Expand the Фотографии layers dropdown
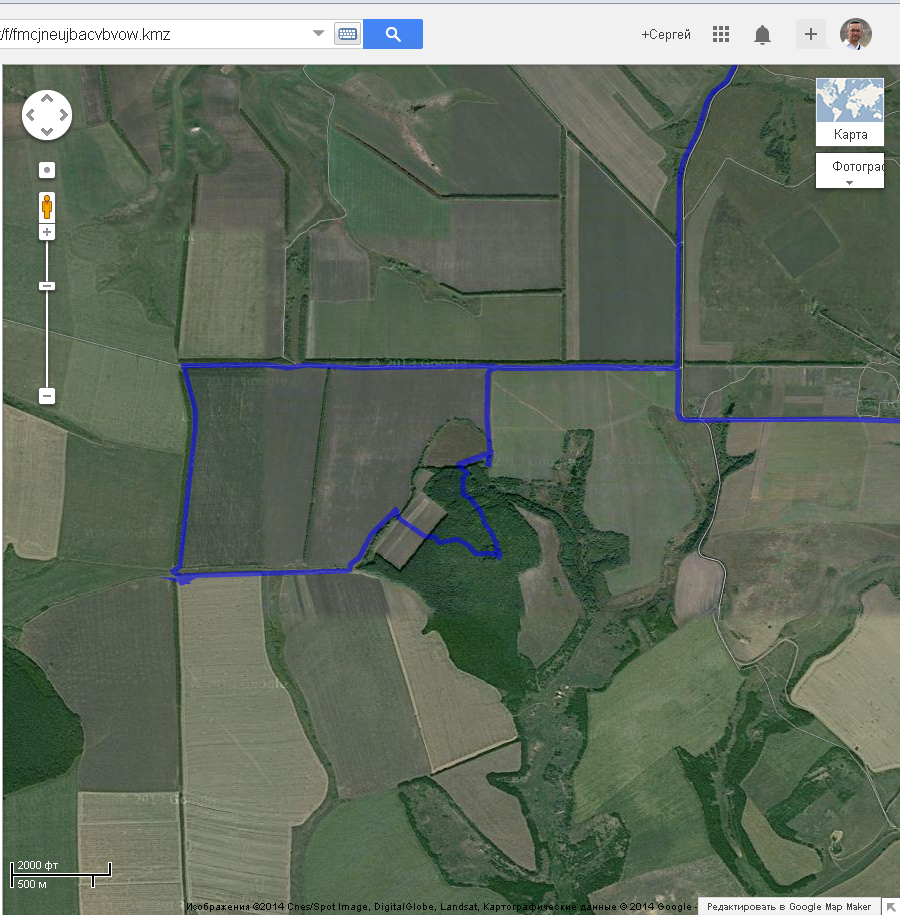This screenshot has height=915, width=900. [x=849, y=171]
